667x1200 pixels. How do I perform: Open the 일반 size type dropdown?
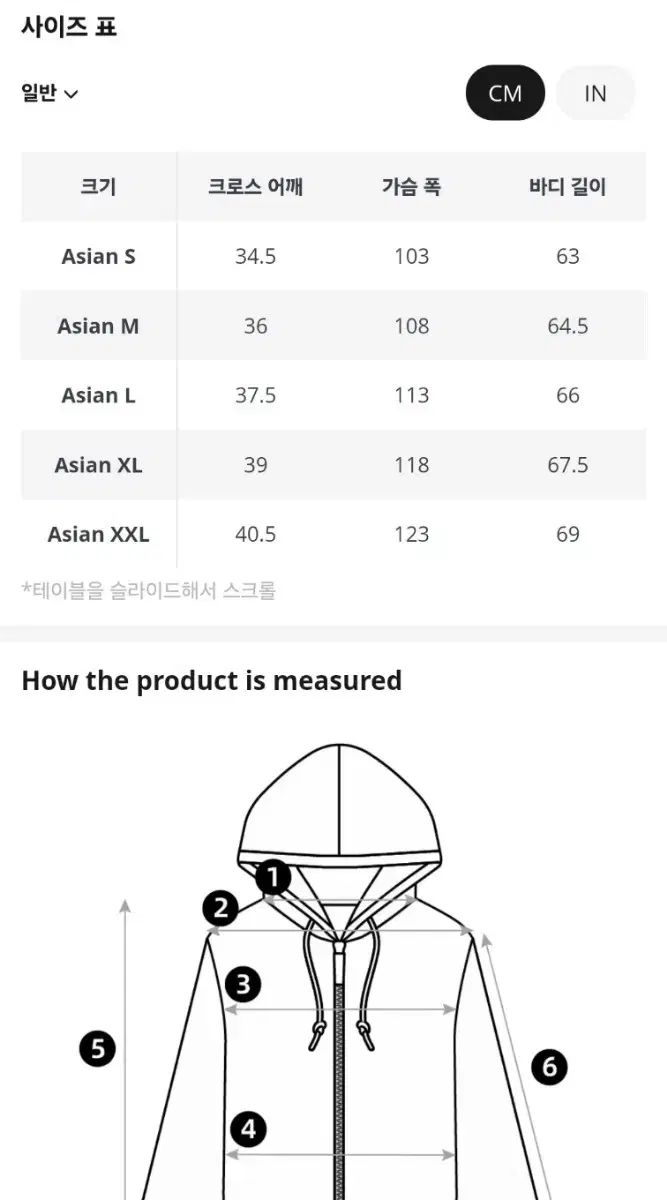(x=50, y=94)
